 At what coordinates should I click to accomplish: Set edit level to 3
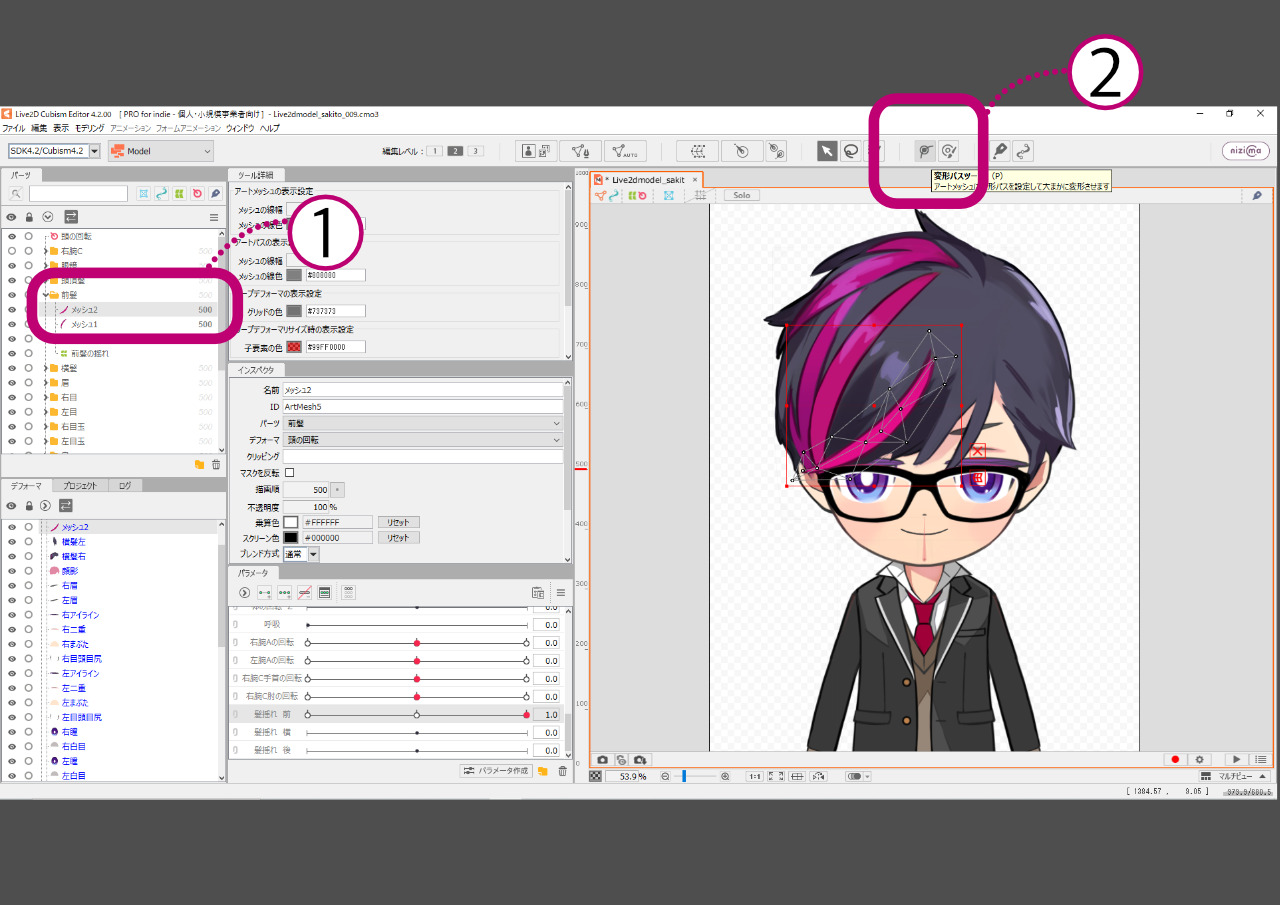point(475,151)
